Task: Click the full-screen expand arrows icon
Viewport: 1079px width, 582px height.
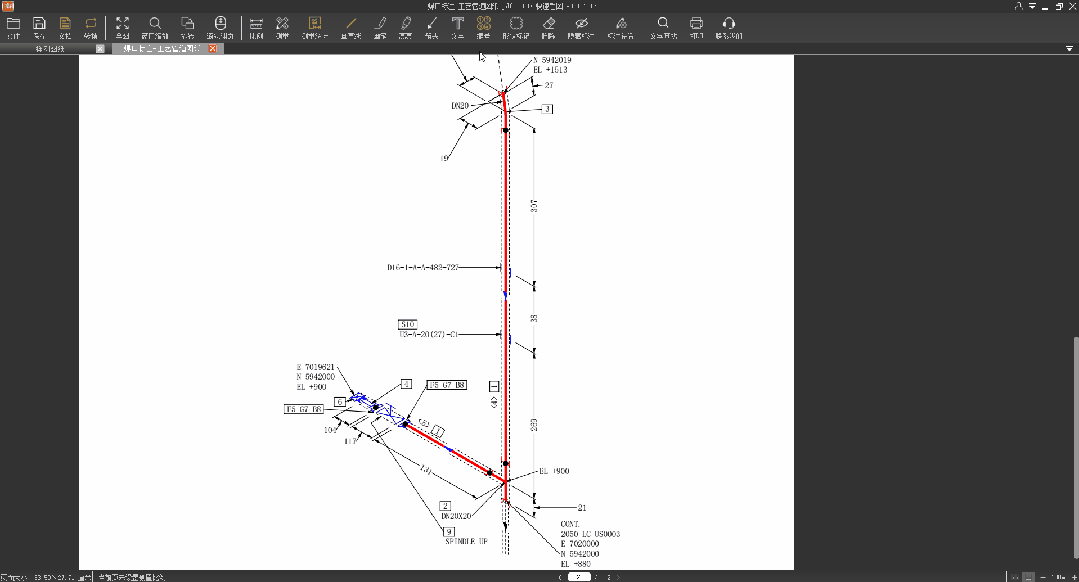Action: (122, 23)
